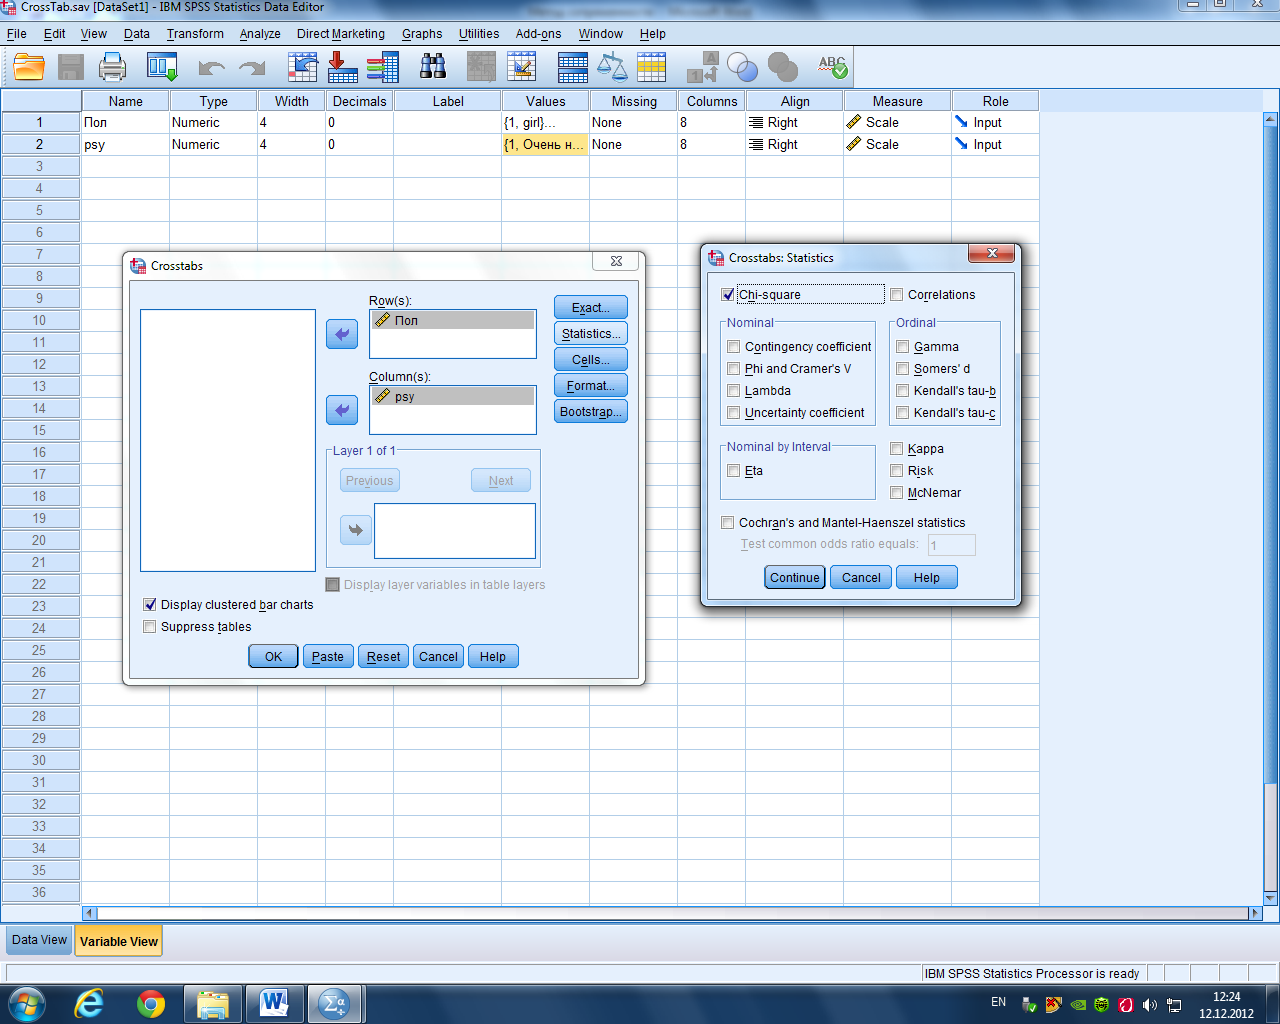
Task: Click the Redo arrow in the toolbar
Action: click(252, 68)
